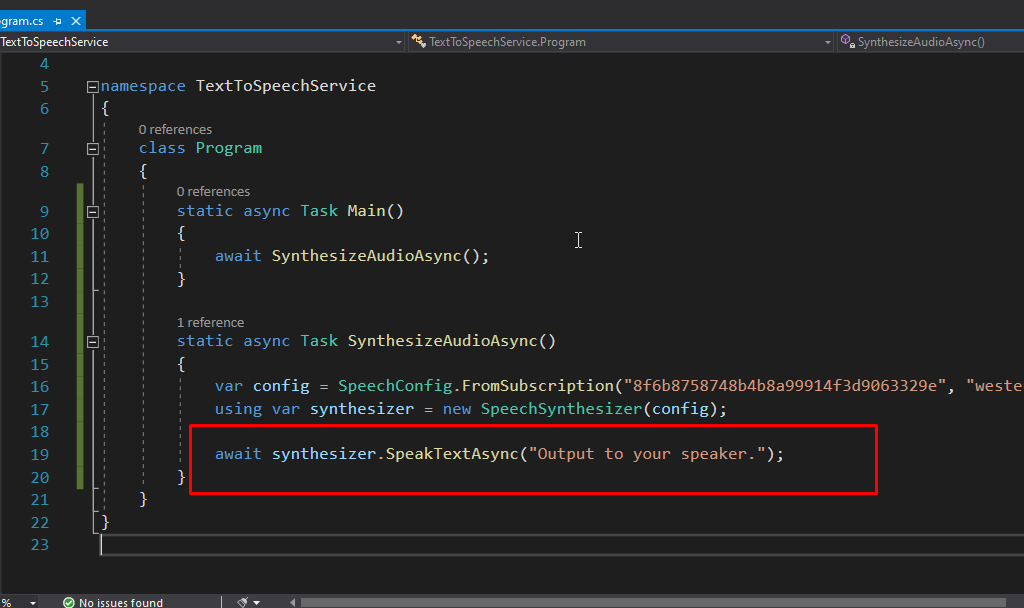Image resolution: width=1024 pixels, height=608 pixels.
Task: Open 0 references link above Main method
Action: tap(213, 192)
